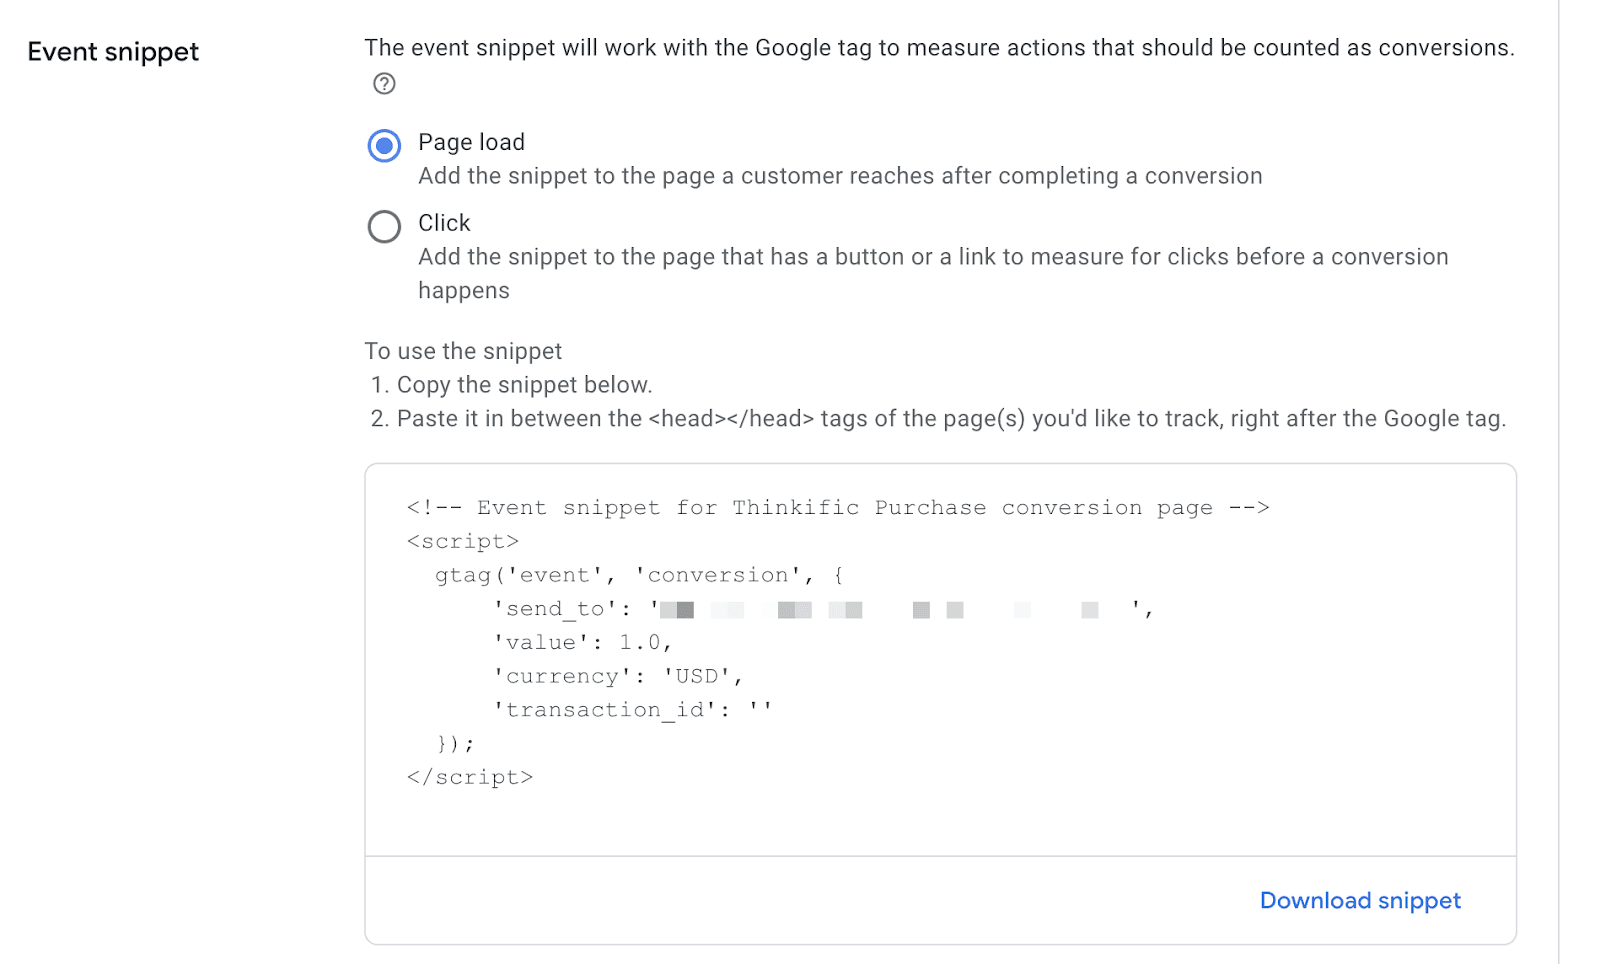The height and width of the screenshot is (964, 1600).
Task: Download the event snippet
Action: pyautogui.click(x=1360, y=900)
